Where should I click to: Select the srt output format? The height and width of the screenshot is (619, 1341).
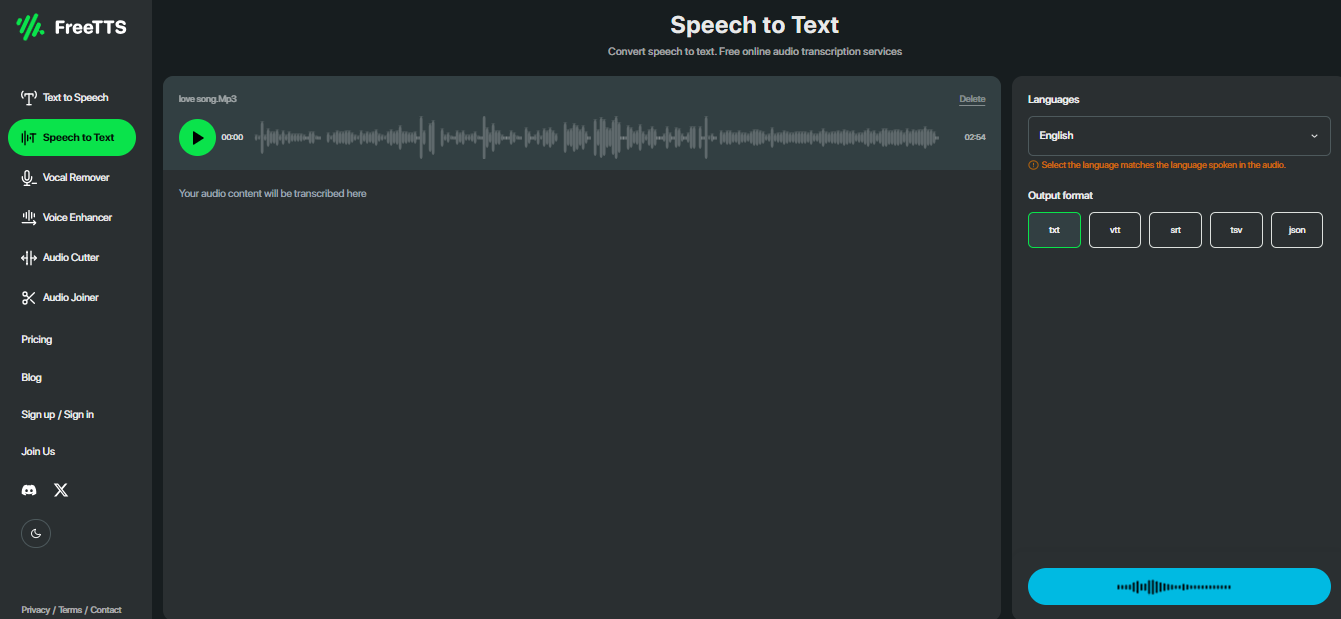[x=1175, y=229]
